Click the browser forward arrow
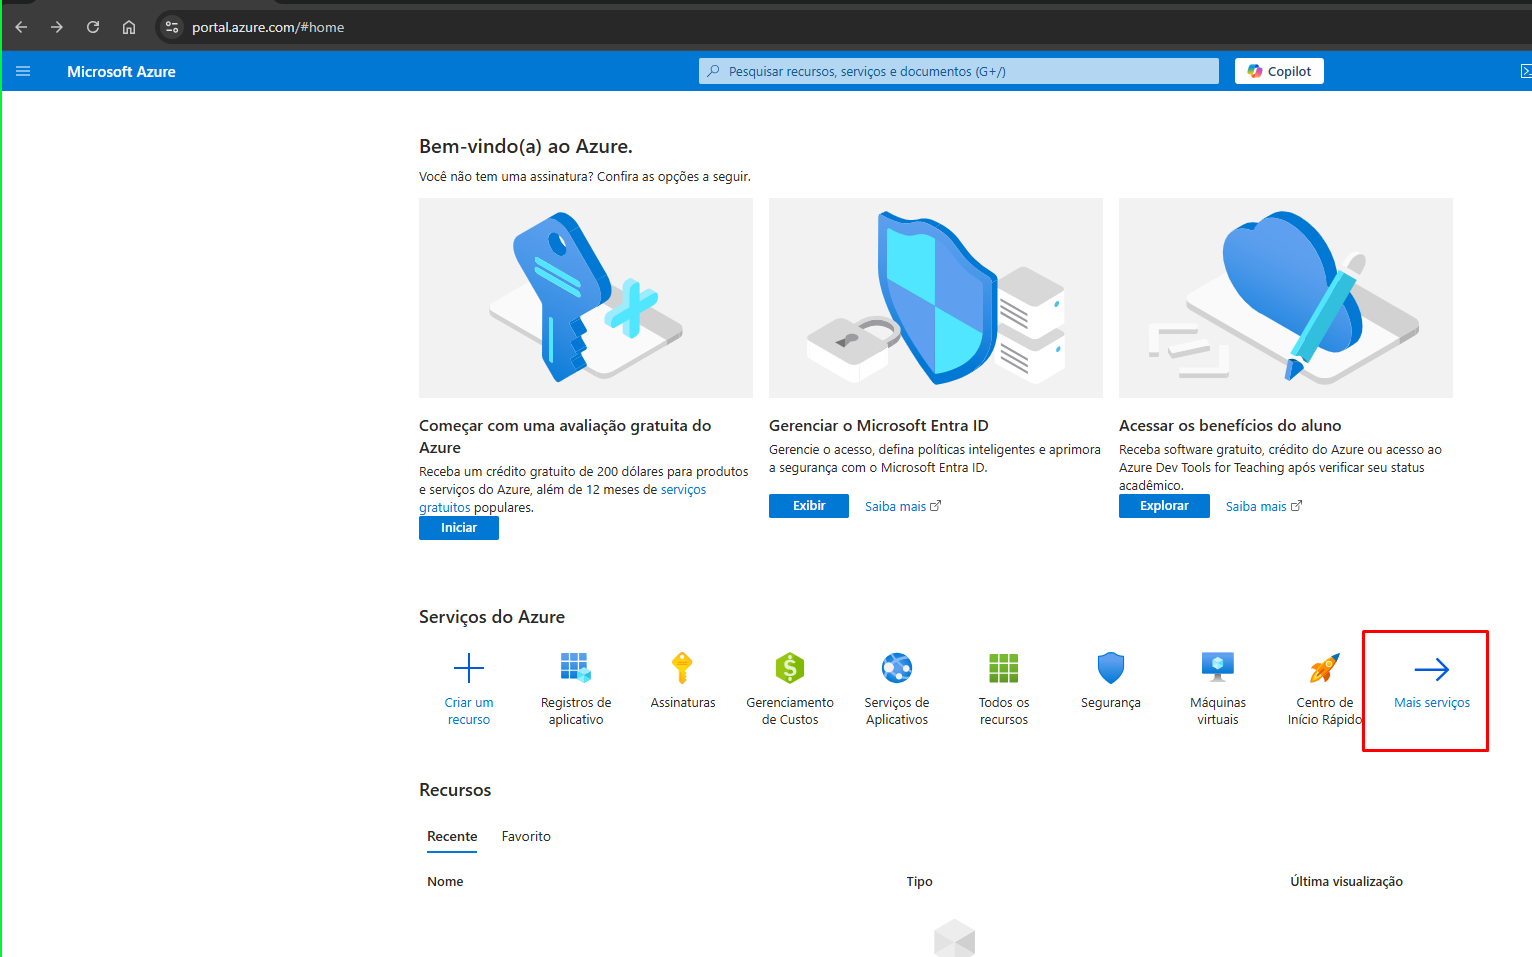Viewport: 1532px width, 957px height. 57,27
